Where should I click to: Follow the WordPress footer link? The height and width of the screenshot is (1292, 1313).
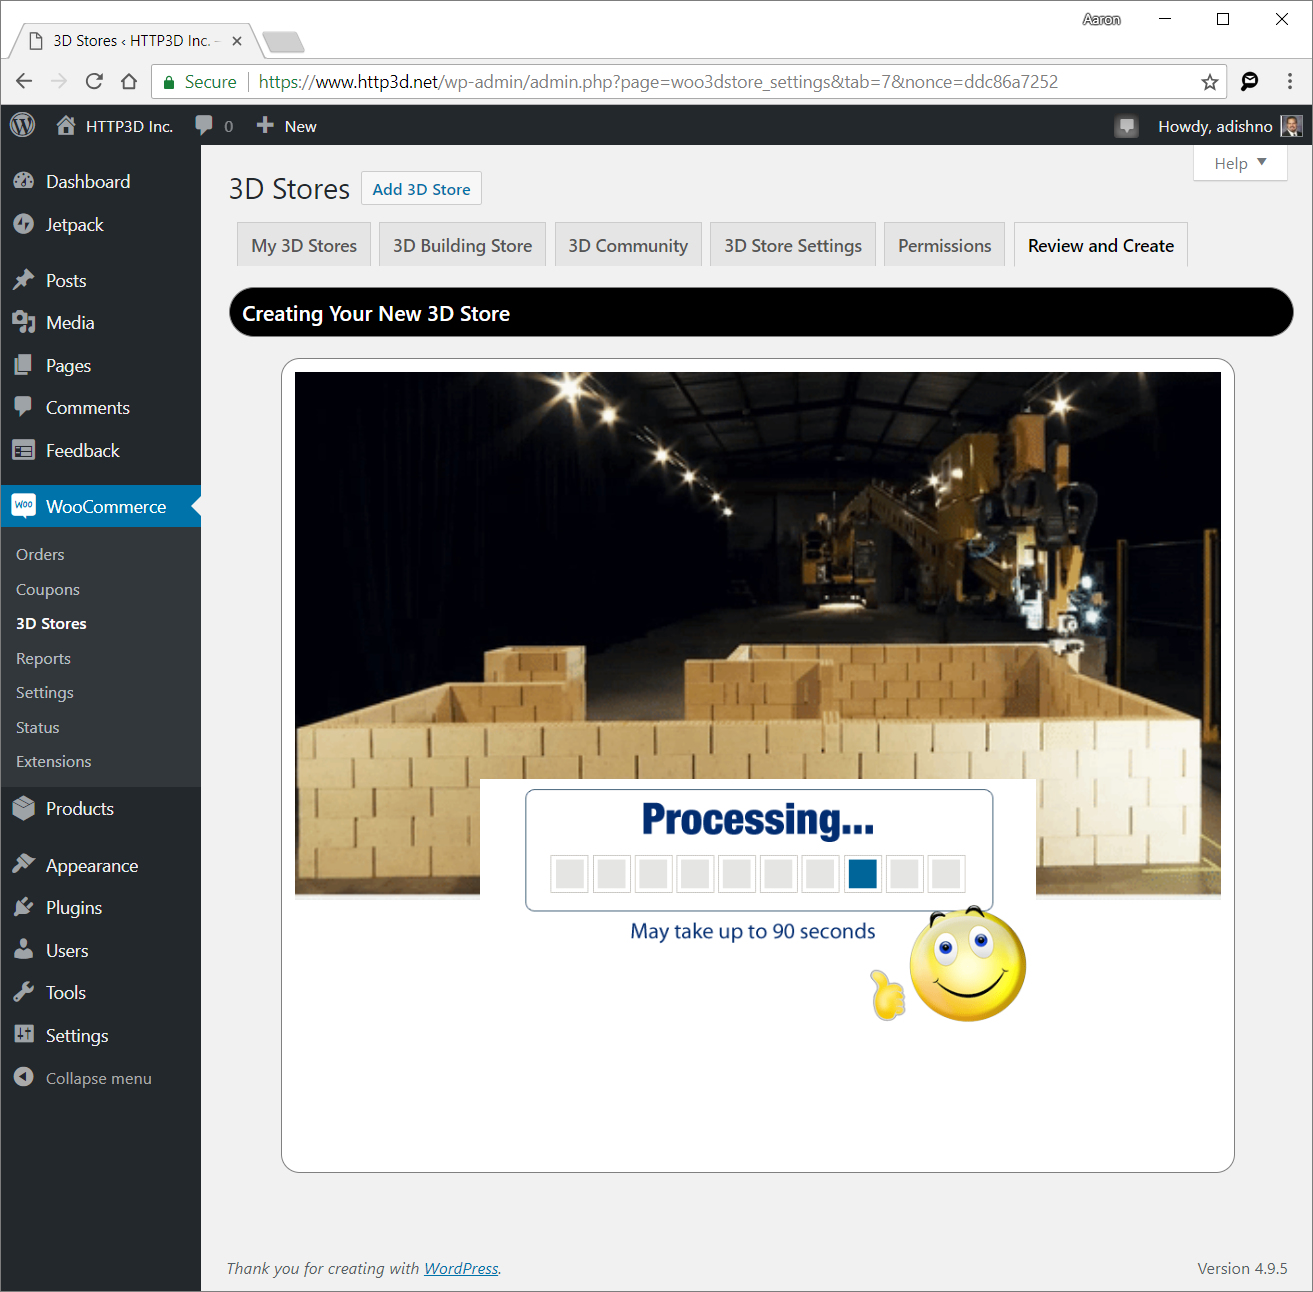pyautogui.click(x=461, y=1268)
